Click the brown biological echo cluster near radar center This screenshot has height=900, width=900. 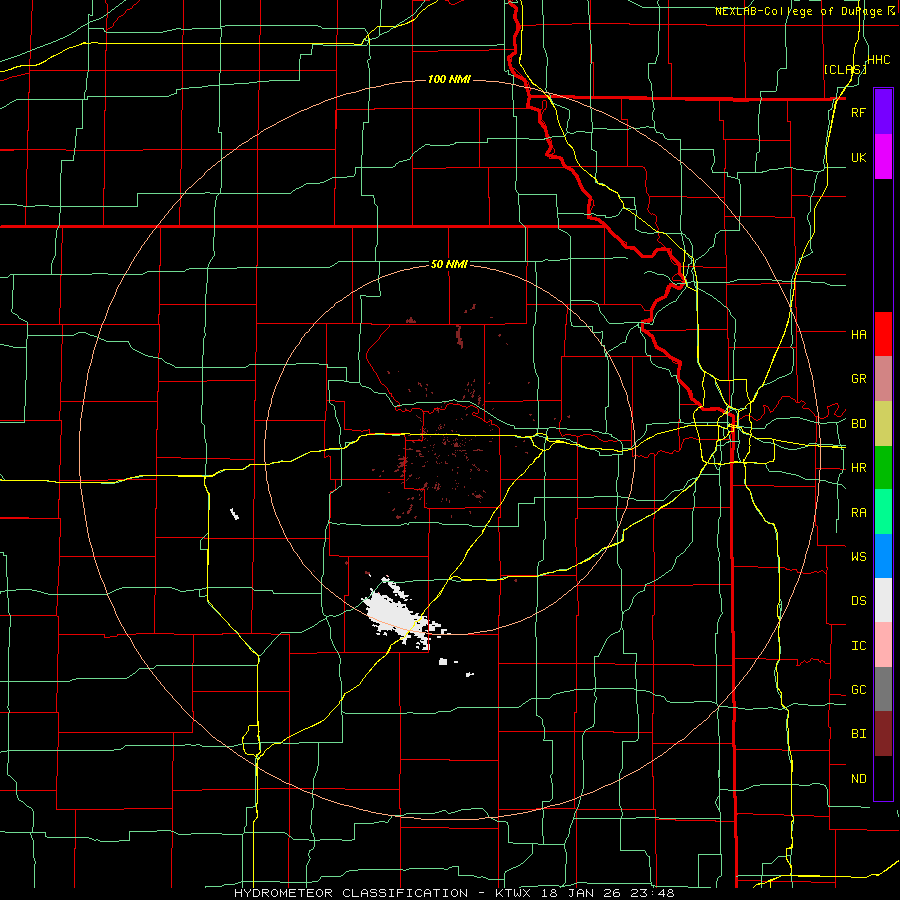pyautogui.click(x=445, y=459)
